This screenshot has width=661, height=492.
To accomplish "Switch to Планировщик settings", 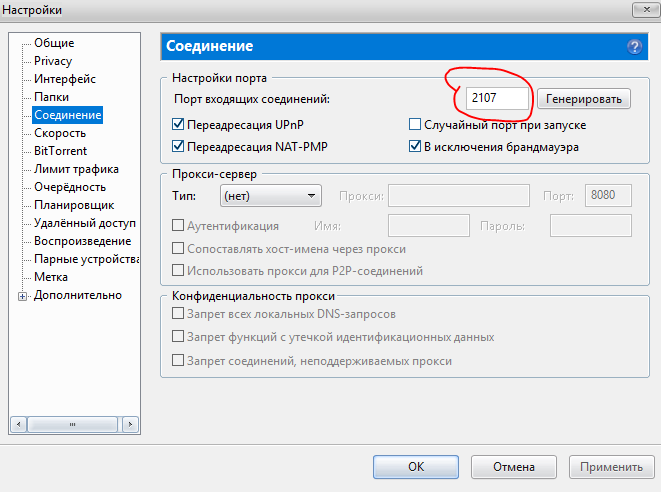I will coord(73,205).
